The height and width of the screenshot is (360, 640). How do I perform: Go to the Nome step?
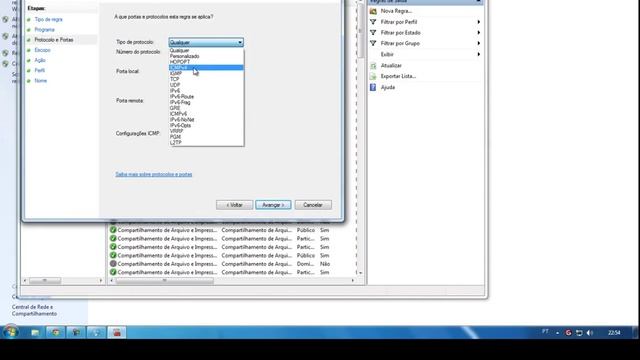(x=40, y=81)
